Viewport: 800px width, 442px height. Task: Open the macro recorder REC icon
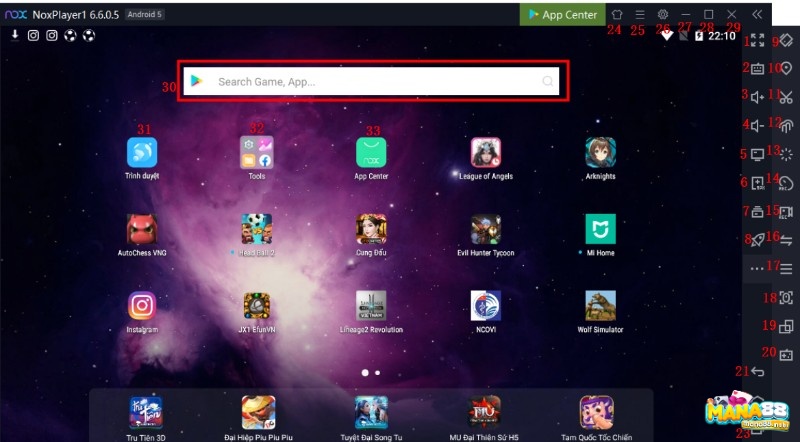(786, 183)
